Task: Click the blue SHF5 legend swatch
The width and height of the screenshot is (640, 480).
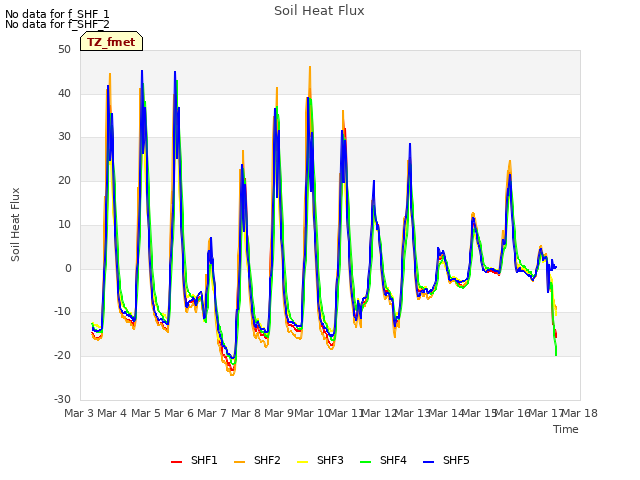Action: point(429,462)
